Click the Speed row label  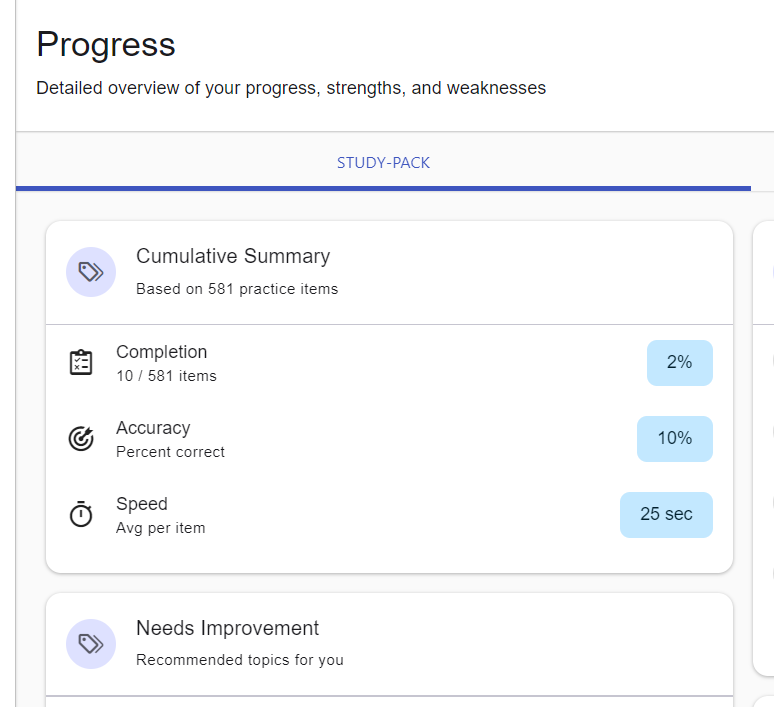pyautogui.click(x=142, y=504)
